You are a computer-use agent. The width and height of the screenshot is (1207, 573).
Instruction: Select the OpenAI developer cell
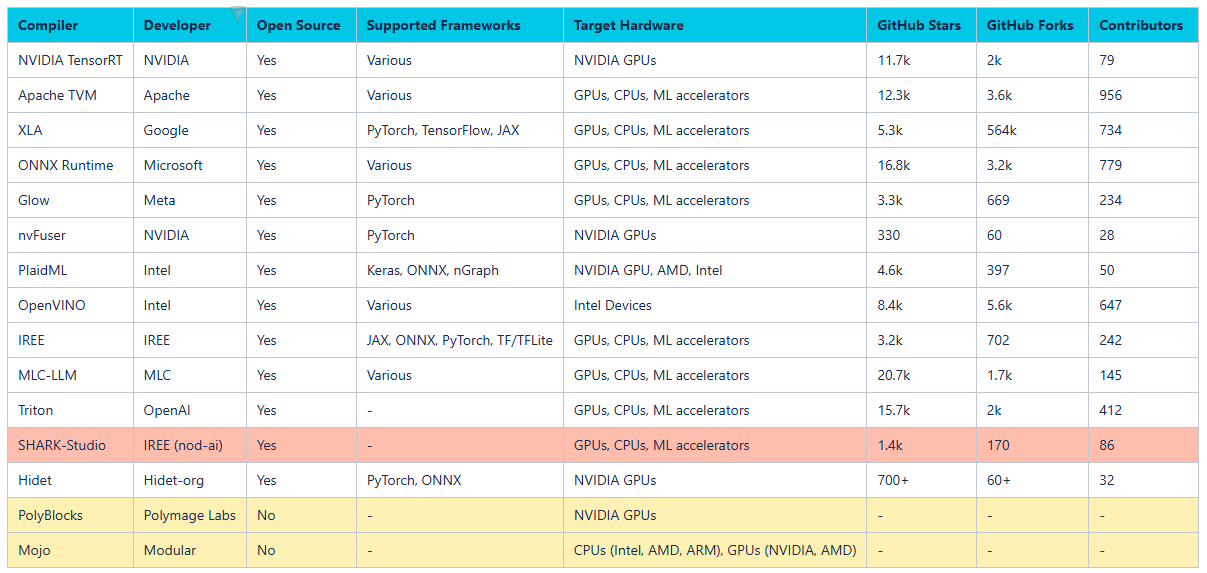(190, 410)
